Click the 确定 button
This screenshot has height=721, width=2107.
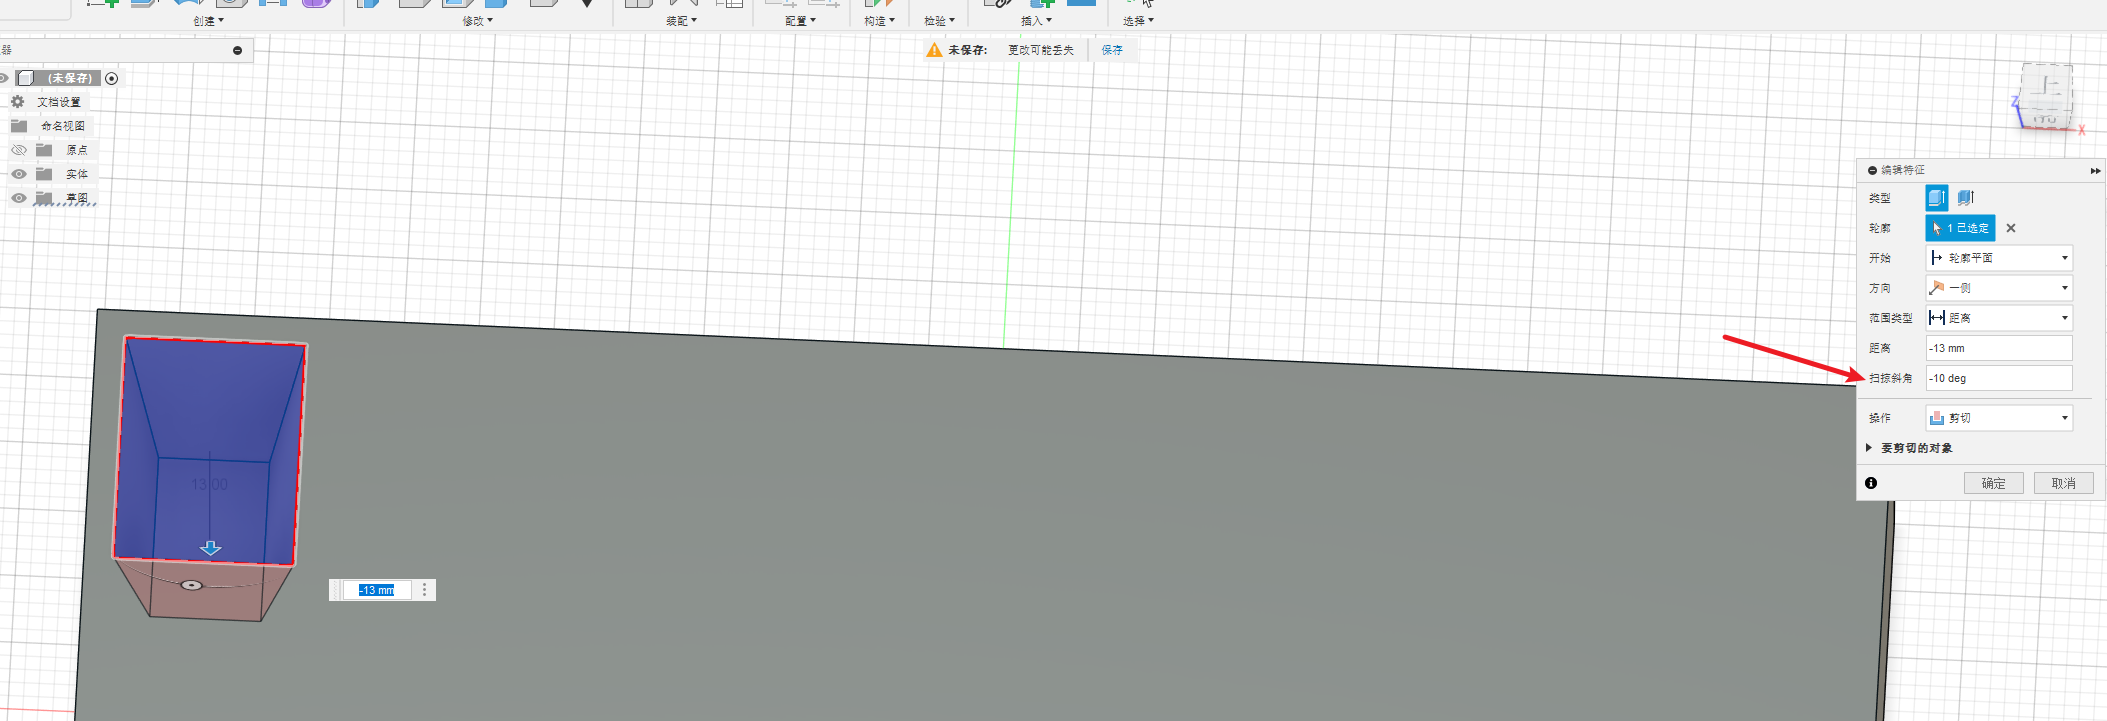[x=1993, y=483]
